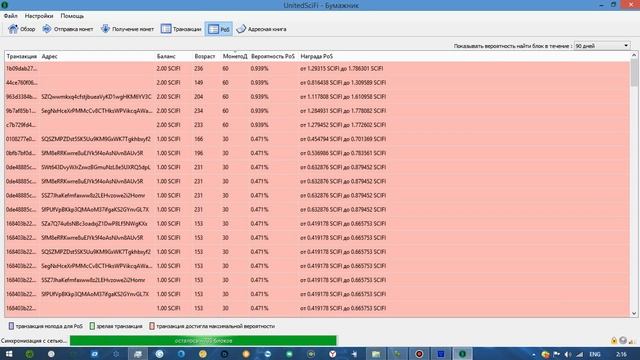Viewport: 640px width, 360px height.
Task: Open the Настройки menu
Action: 39,16
